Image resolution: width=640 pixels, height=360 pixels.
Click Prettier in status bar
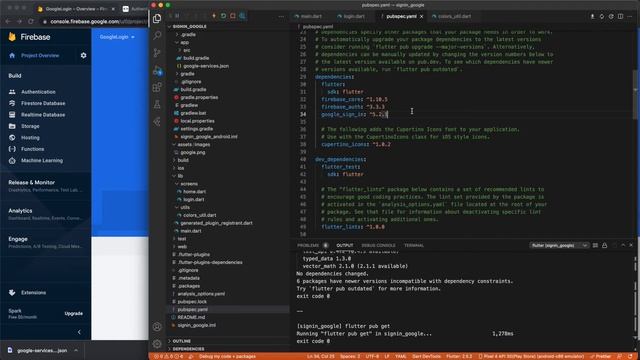(x=601, y=356)
